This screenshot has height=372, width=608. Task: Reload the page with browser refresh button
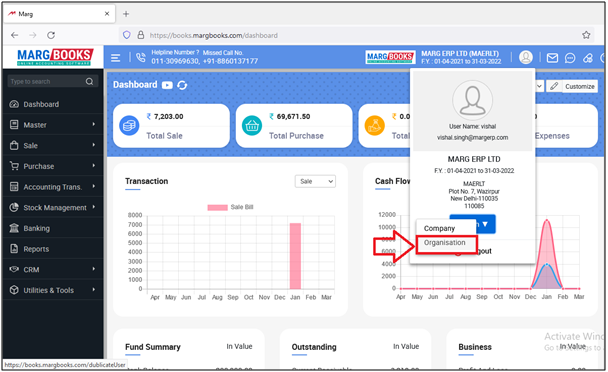point(51,35)
